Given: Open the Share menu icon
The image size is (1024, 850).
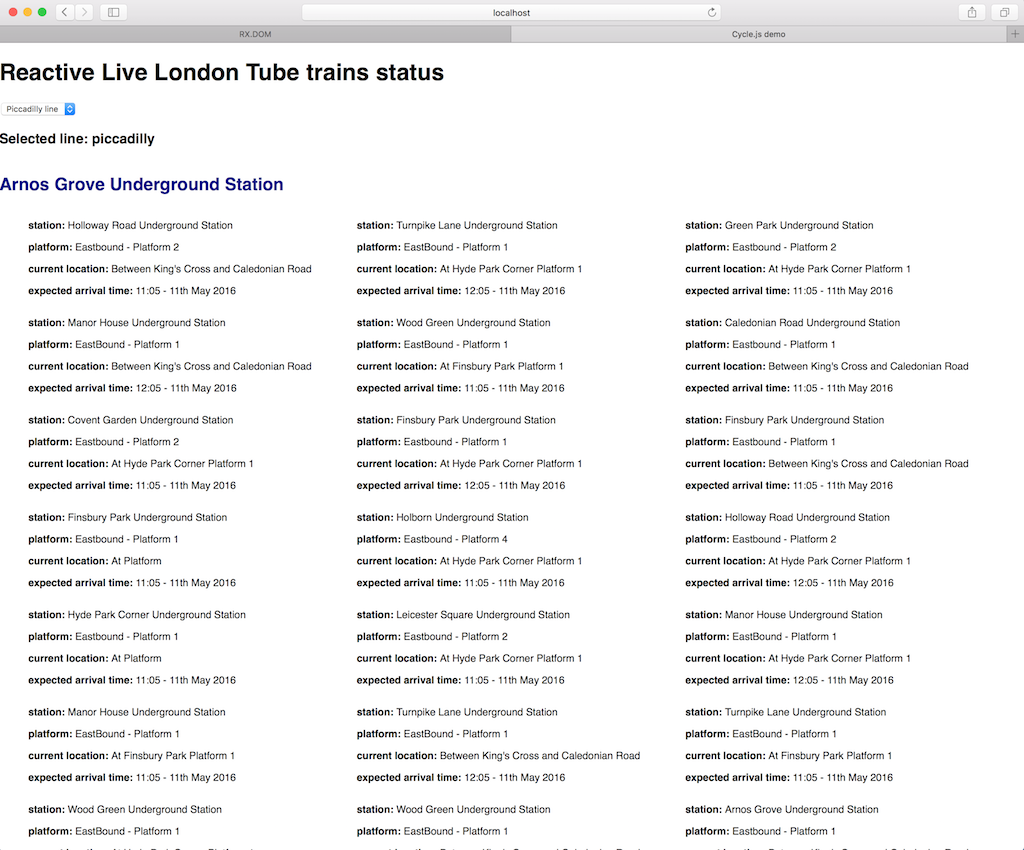Looking at the screenshot, I should point(971,12).
